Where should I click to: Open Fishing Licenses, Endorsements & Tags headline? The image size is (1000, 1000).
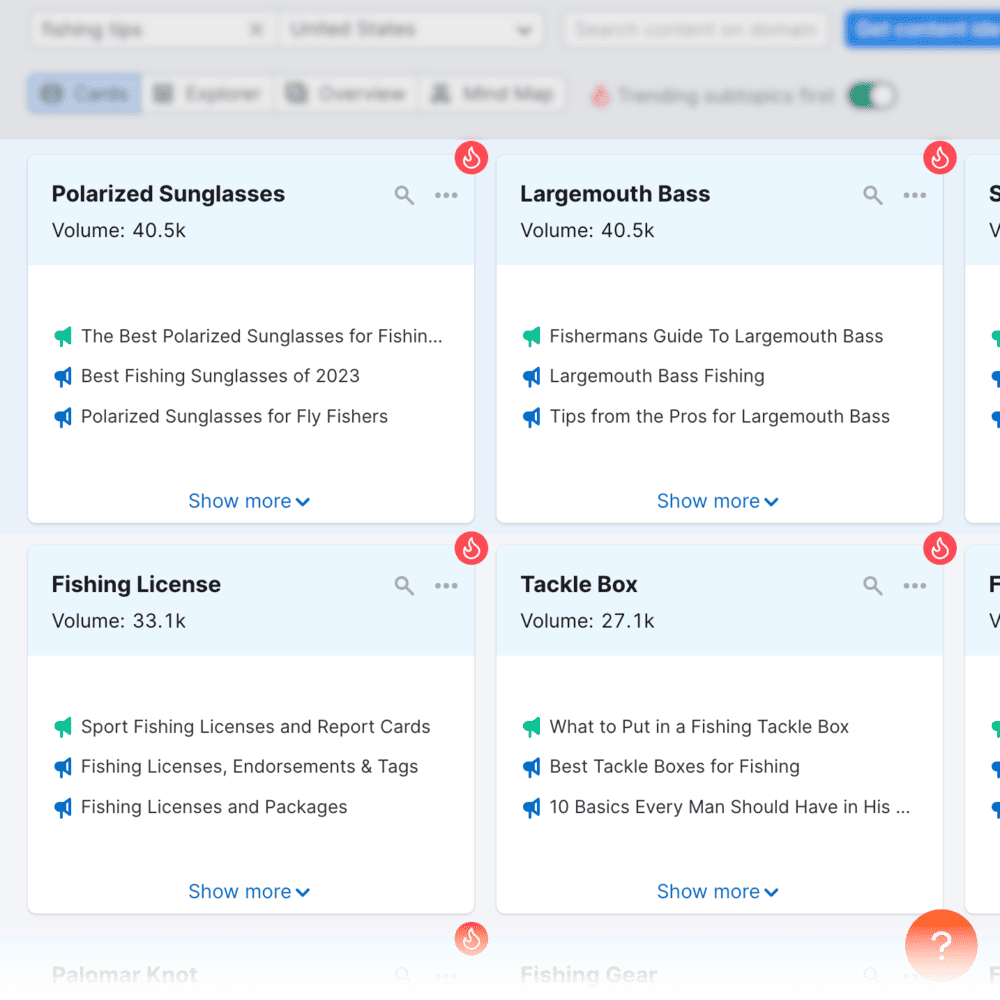click(x=249, y=767)
